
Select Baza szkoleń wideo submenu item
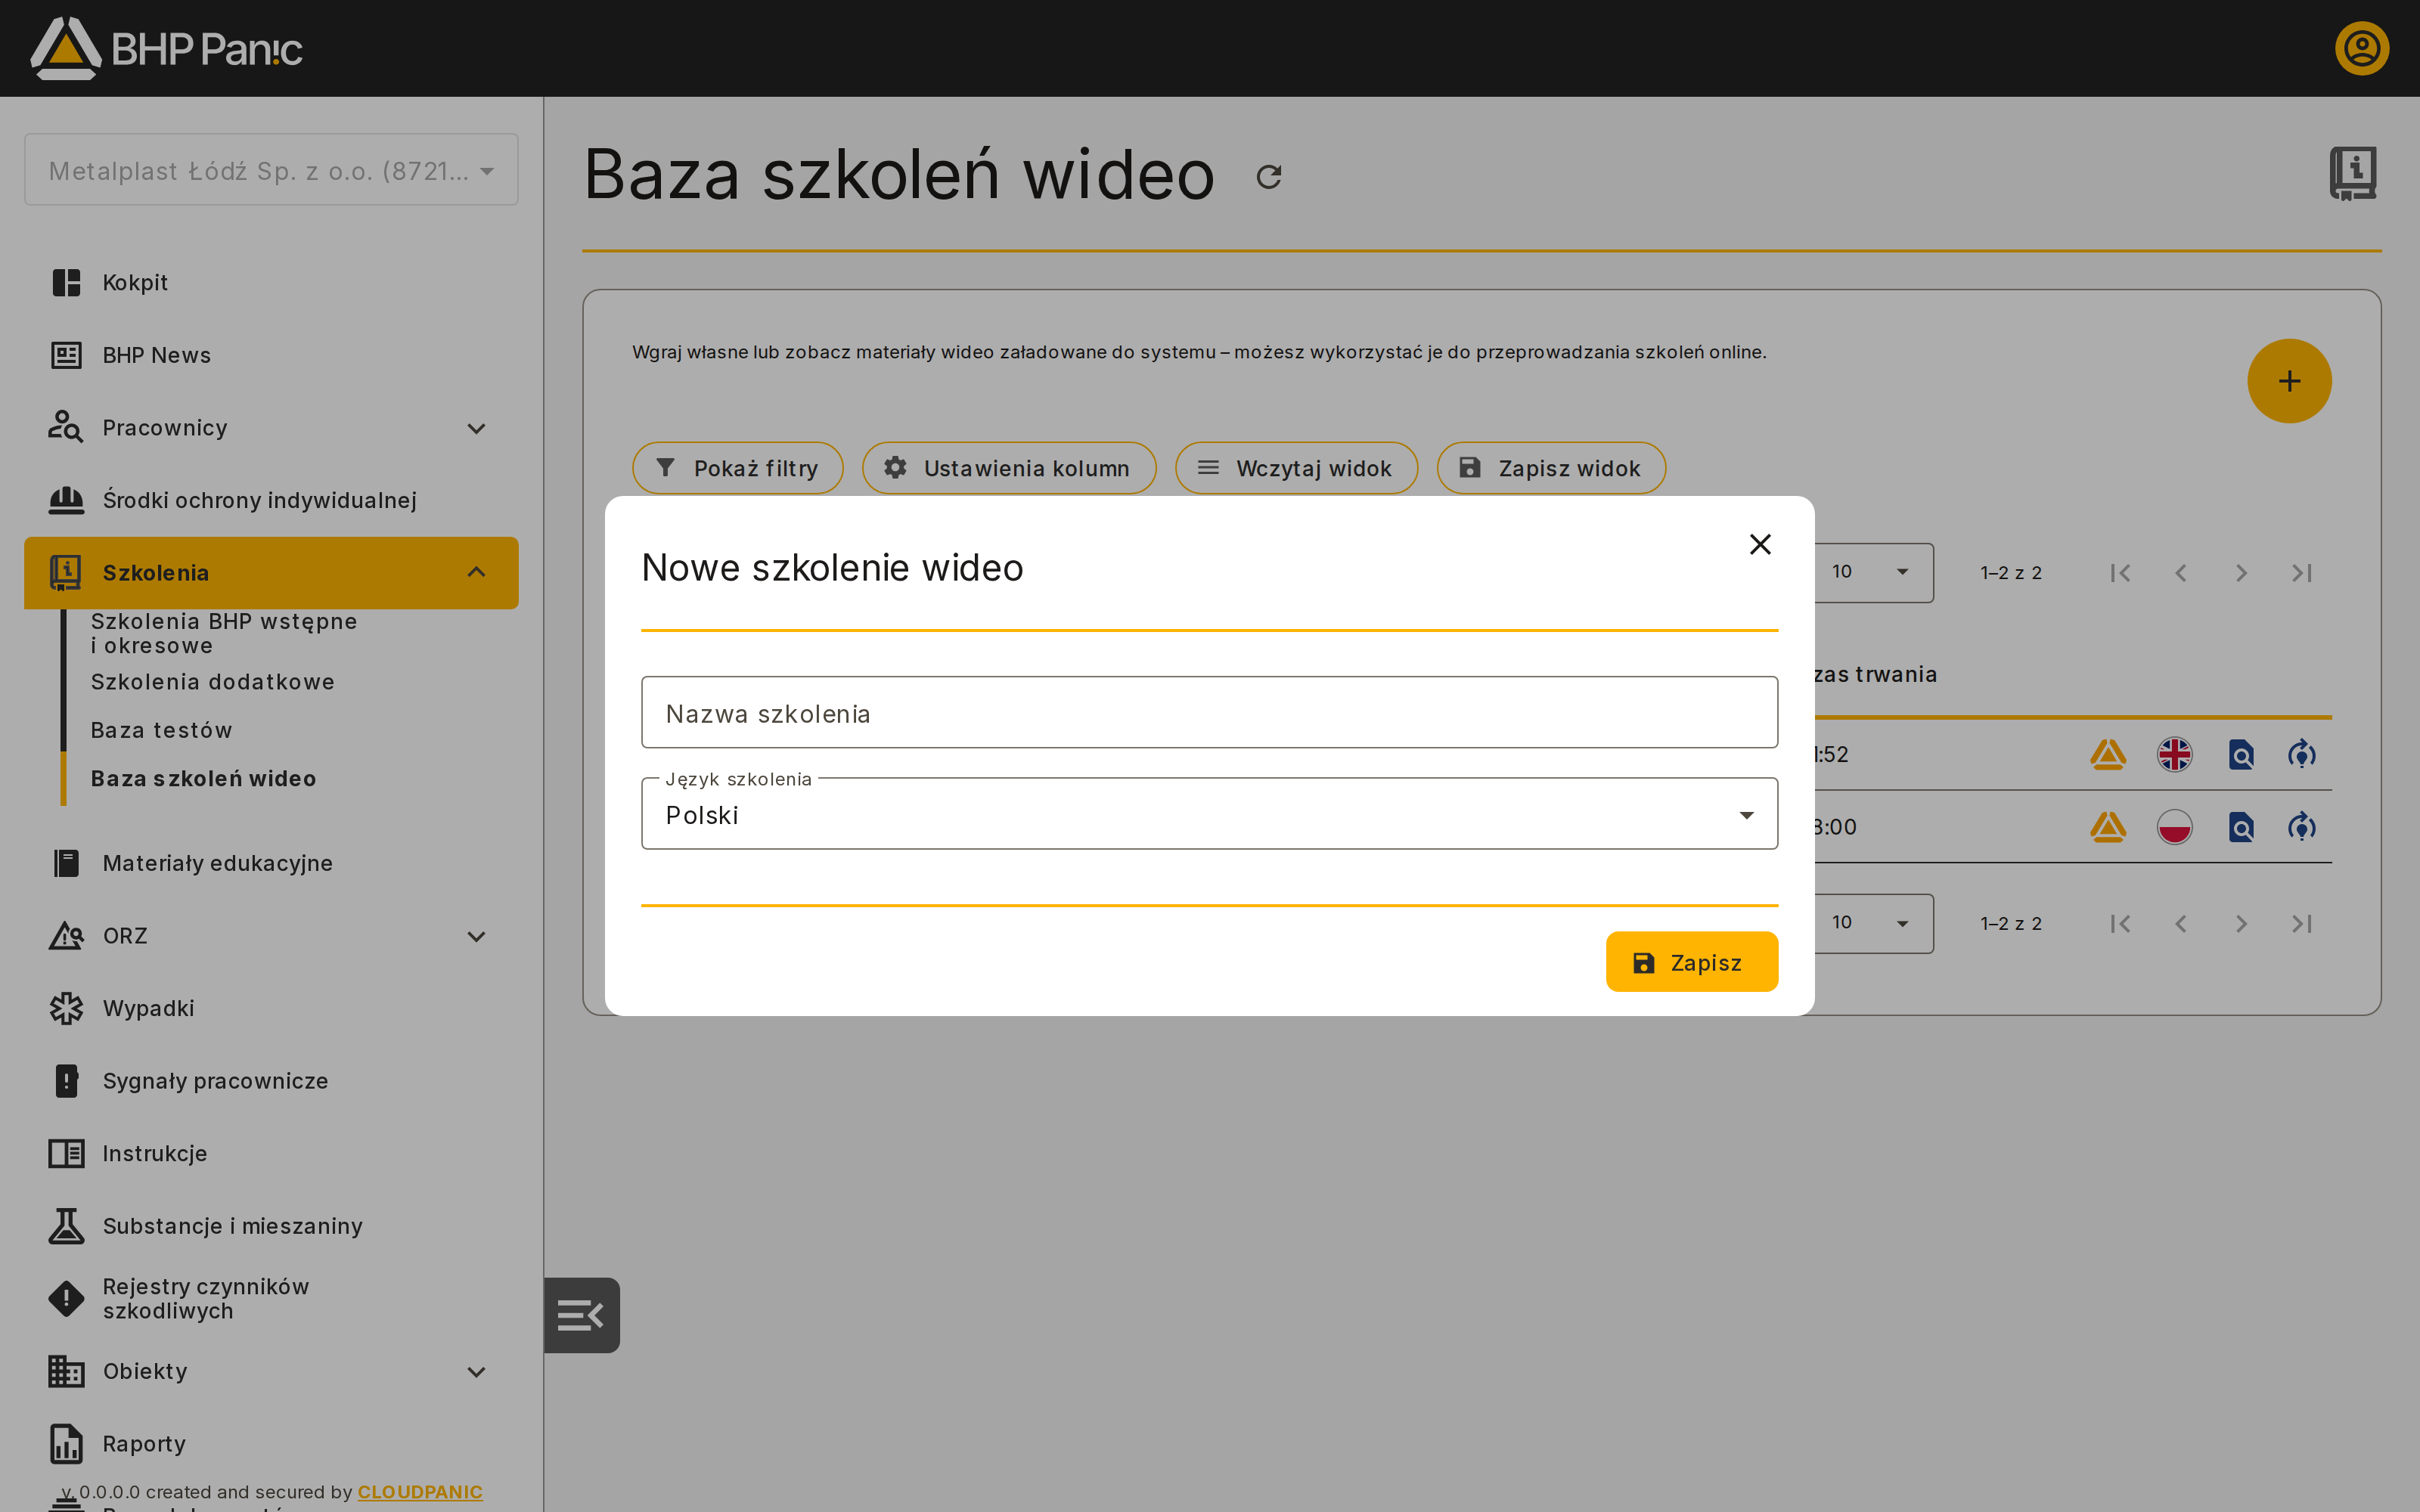203,778
